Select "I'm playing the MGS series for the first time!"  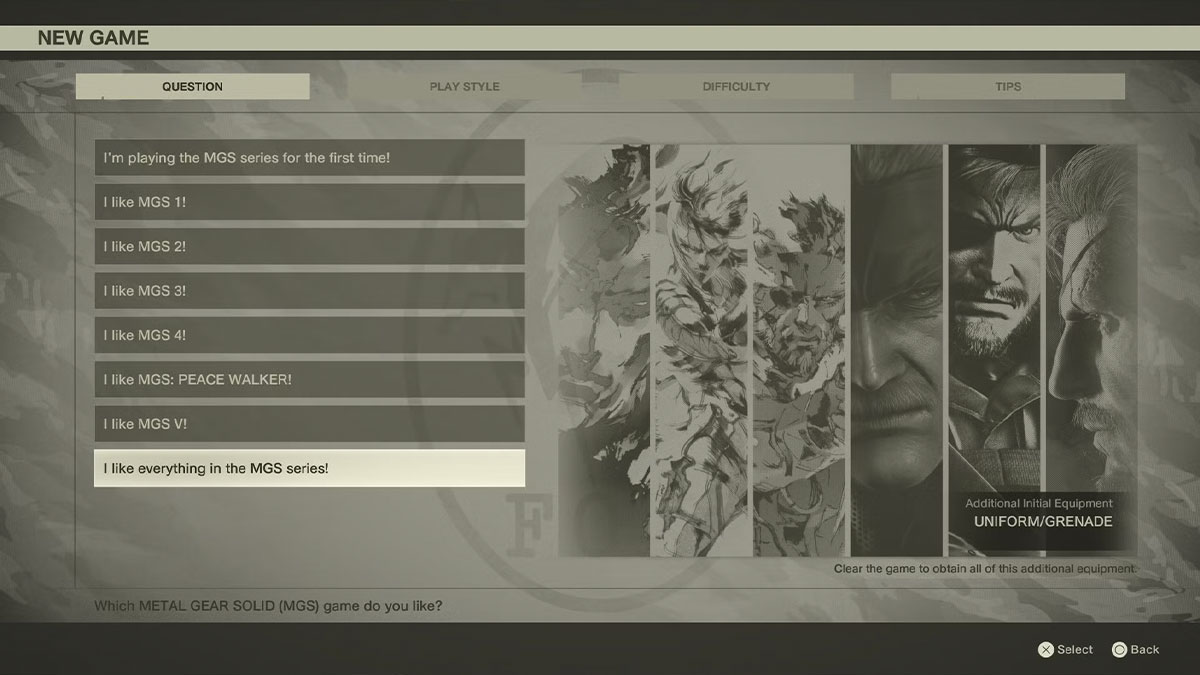pyautogui.click(x=309, y=157)
